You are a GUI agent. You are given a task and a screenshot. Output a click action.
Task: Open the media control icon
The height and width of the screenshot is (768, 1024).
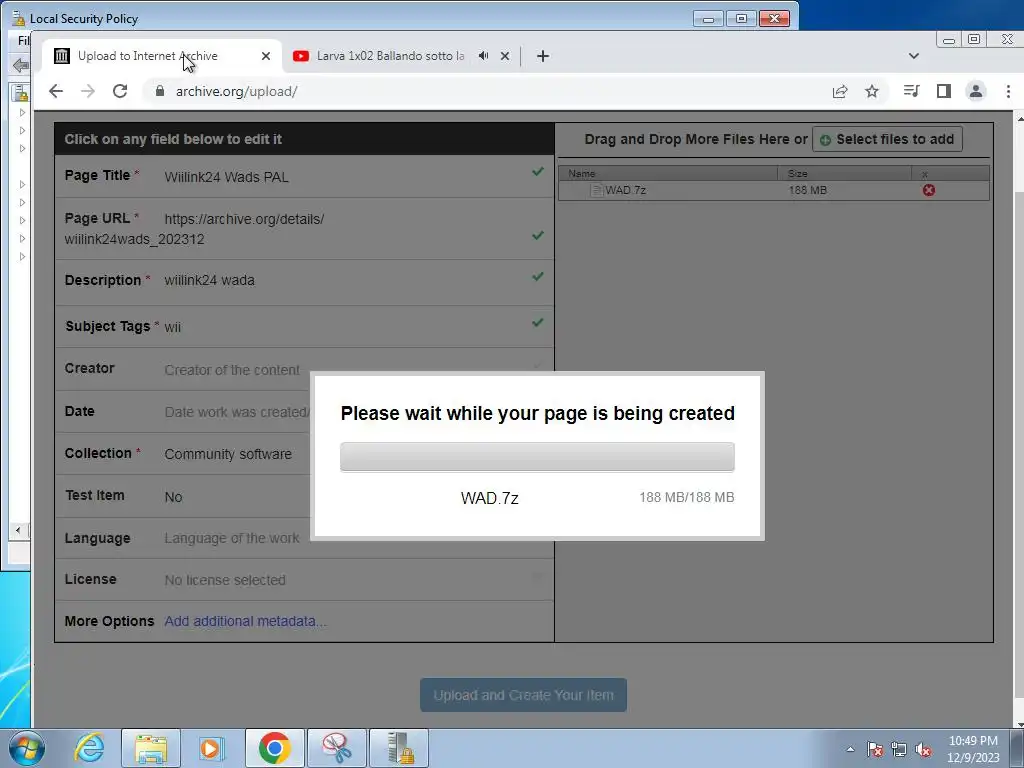pyautogui.click(x=912, y=91)
